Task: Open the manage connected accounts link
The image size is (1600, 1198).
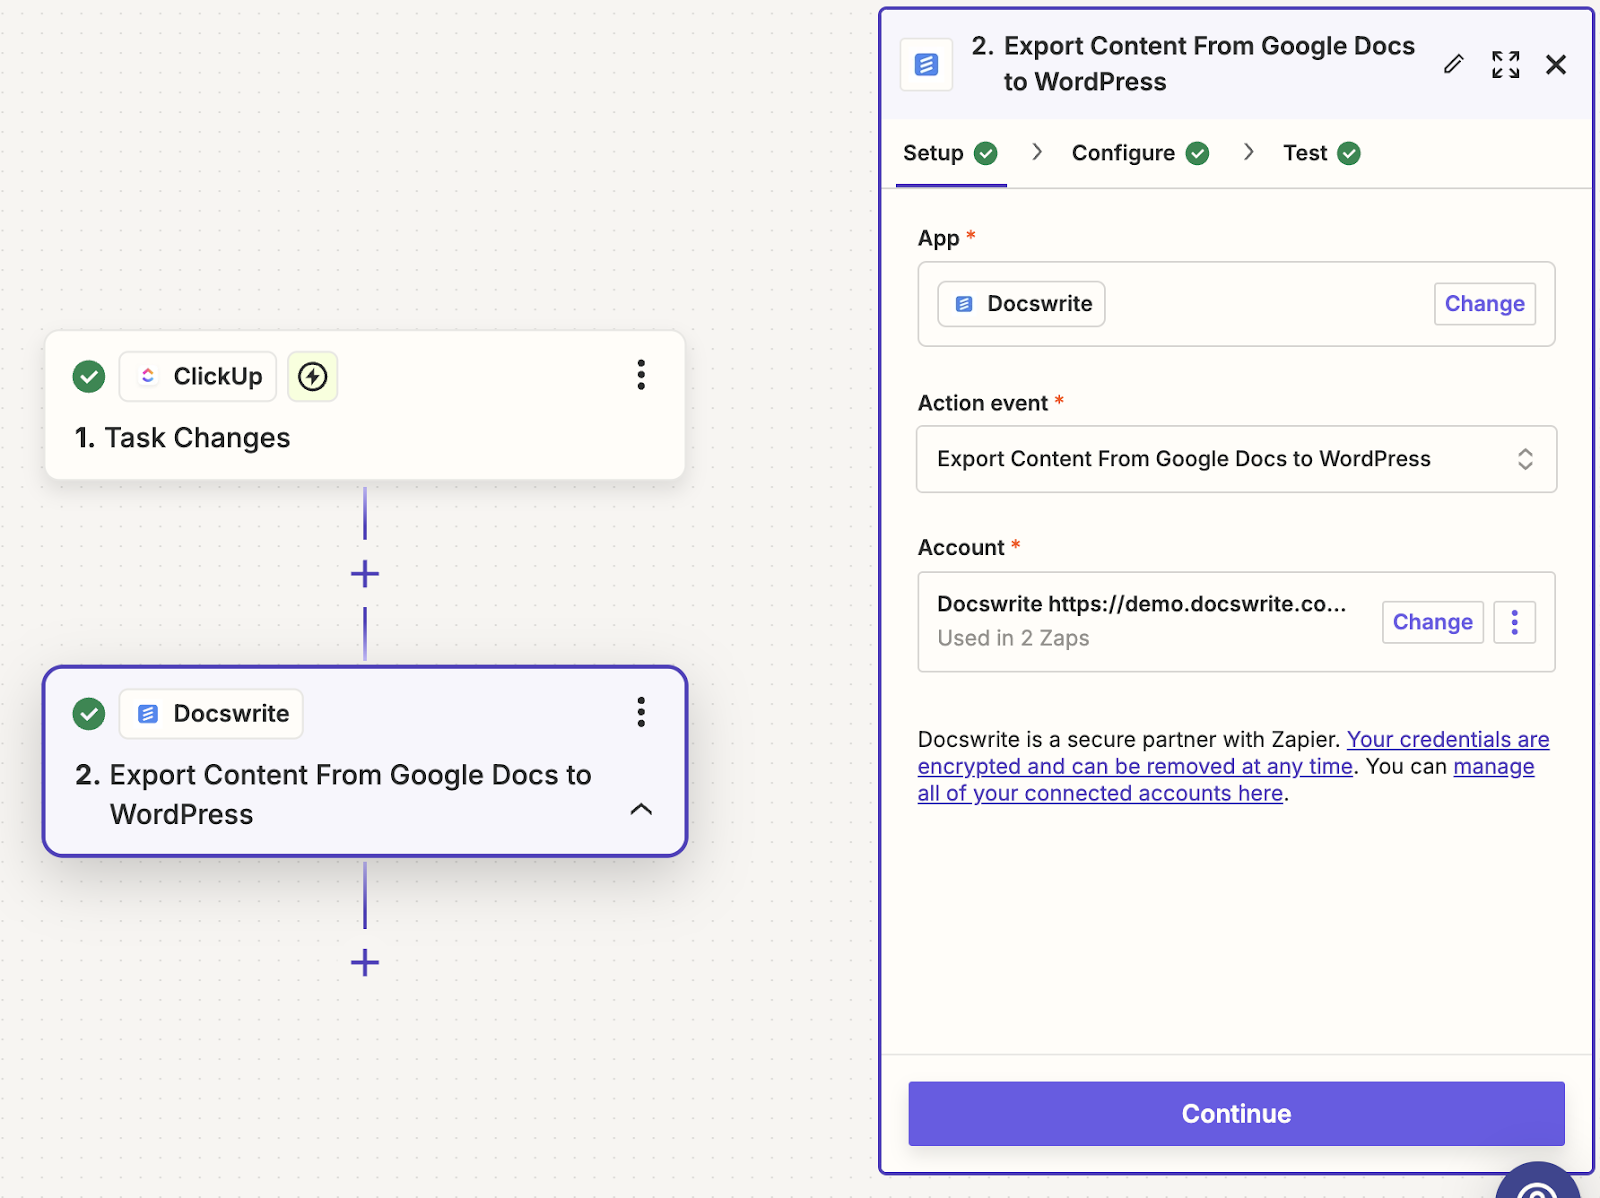Action: (x=1226, y=780)
